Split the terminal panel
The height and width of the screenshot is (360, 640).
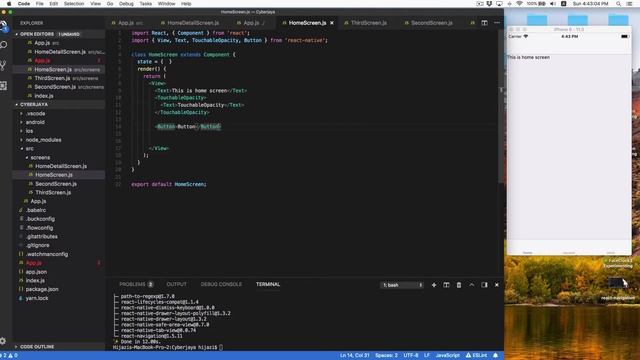446,285
